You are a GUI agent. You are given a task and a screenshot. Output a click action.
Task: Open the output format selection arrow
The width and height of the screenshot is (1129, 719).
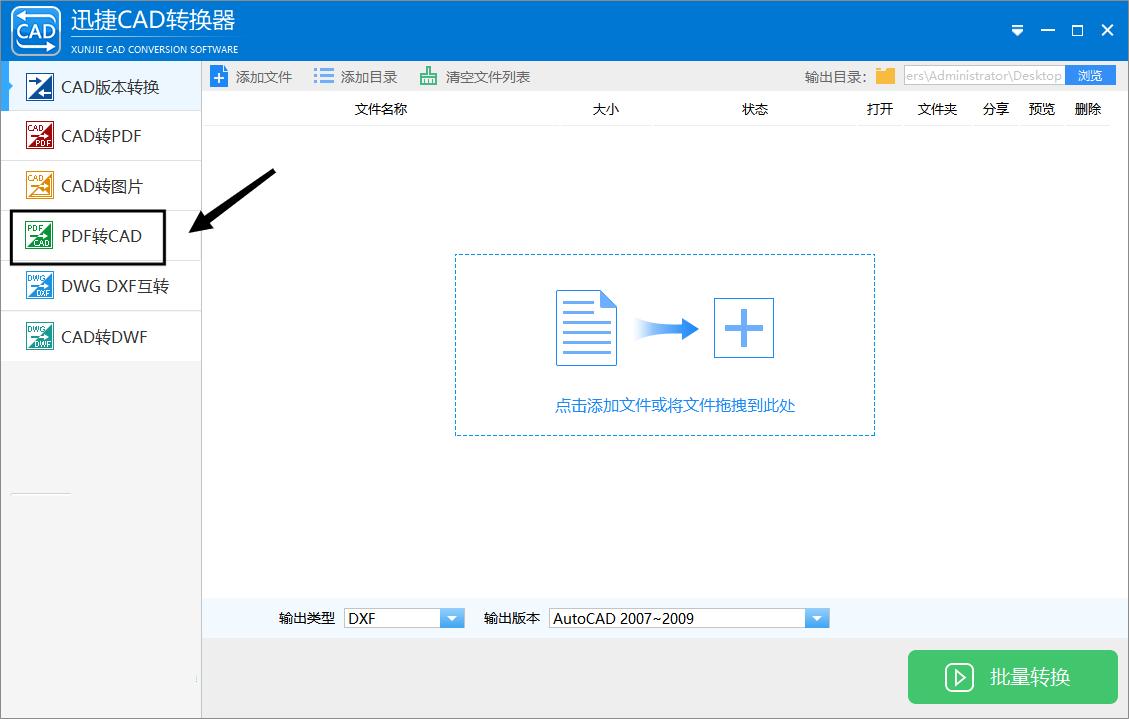453,617
